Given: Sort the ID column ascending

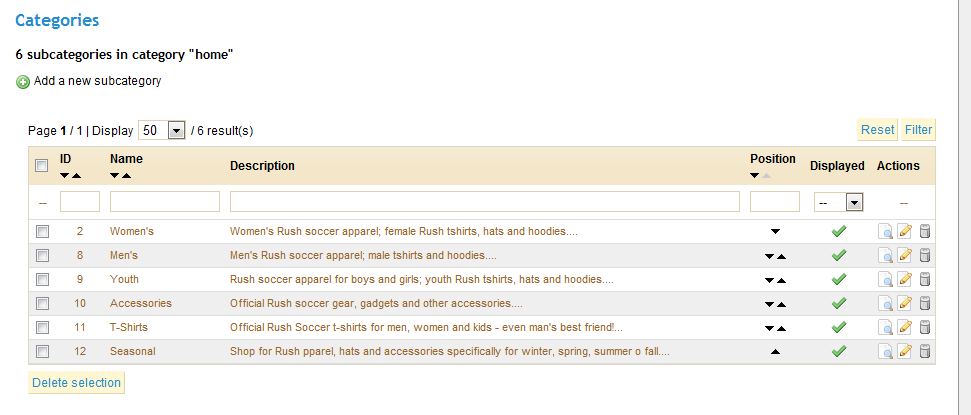Looking at the screenshot, I should point(76,176).
